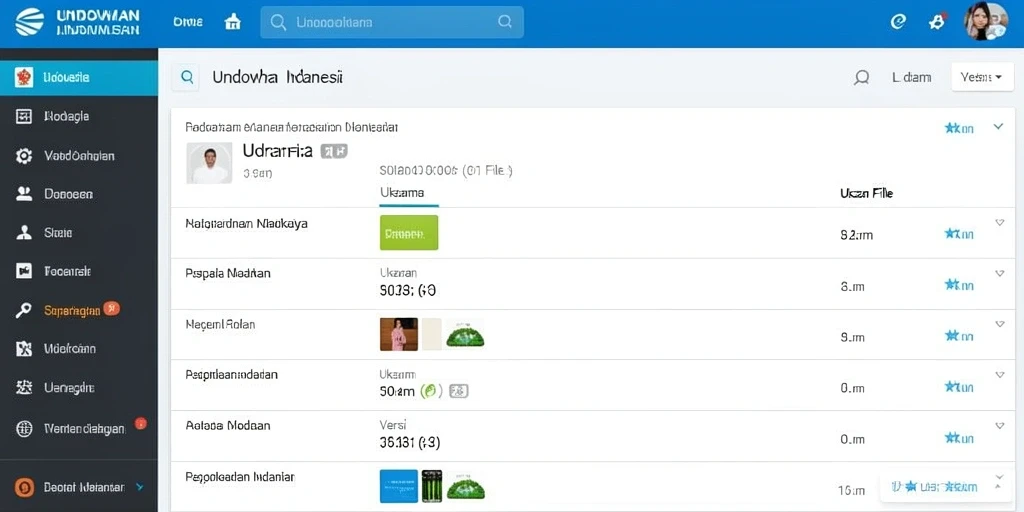Viewport: 1024px width, 512px height.
Task: Click the Ukan File column header
Action: (x=867, y=193)
